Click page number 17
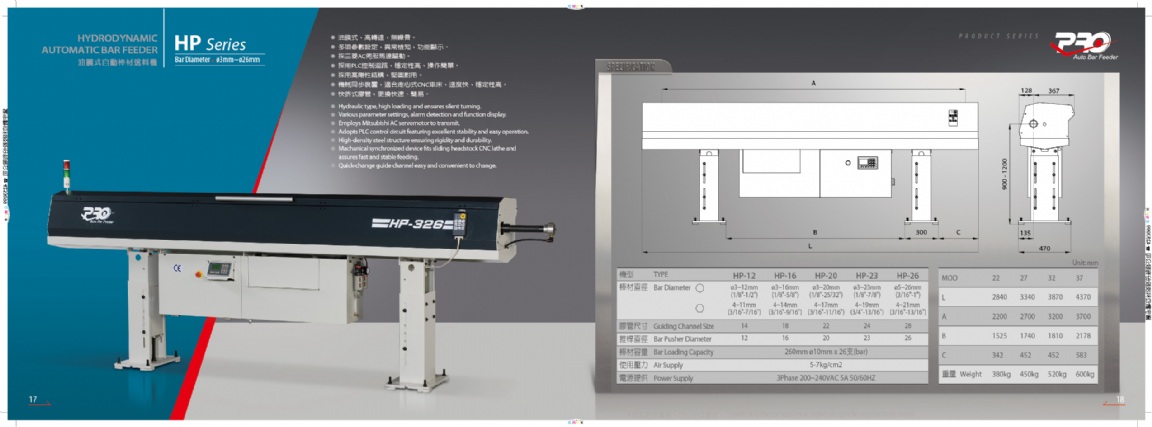 tap(33, 400)
